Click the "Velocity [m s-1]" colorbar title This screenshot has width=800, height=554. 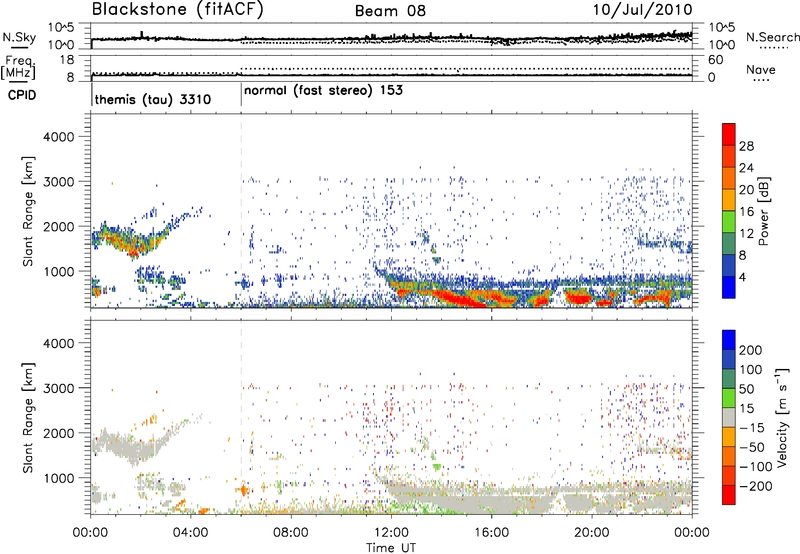point(782,416)
